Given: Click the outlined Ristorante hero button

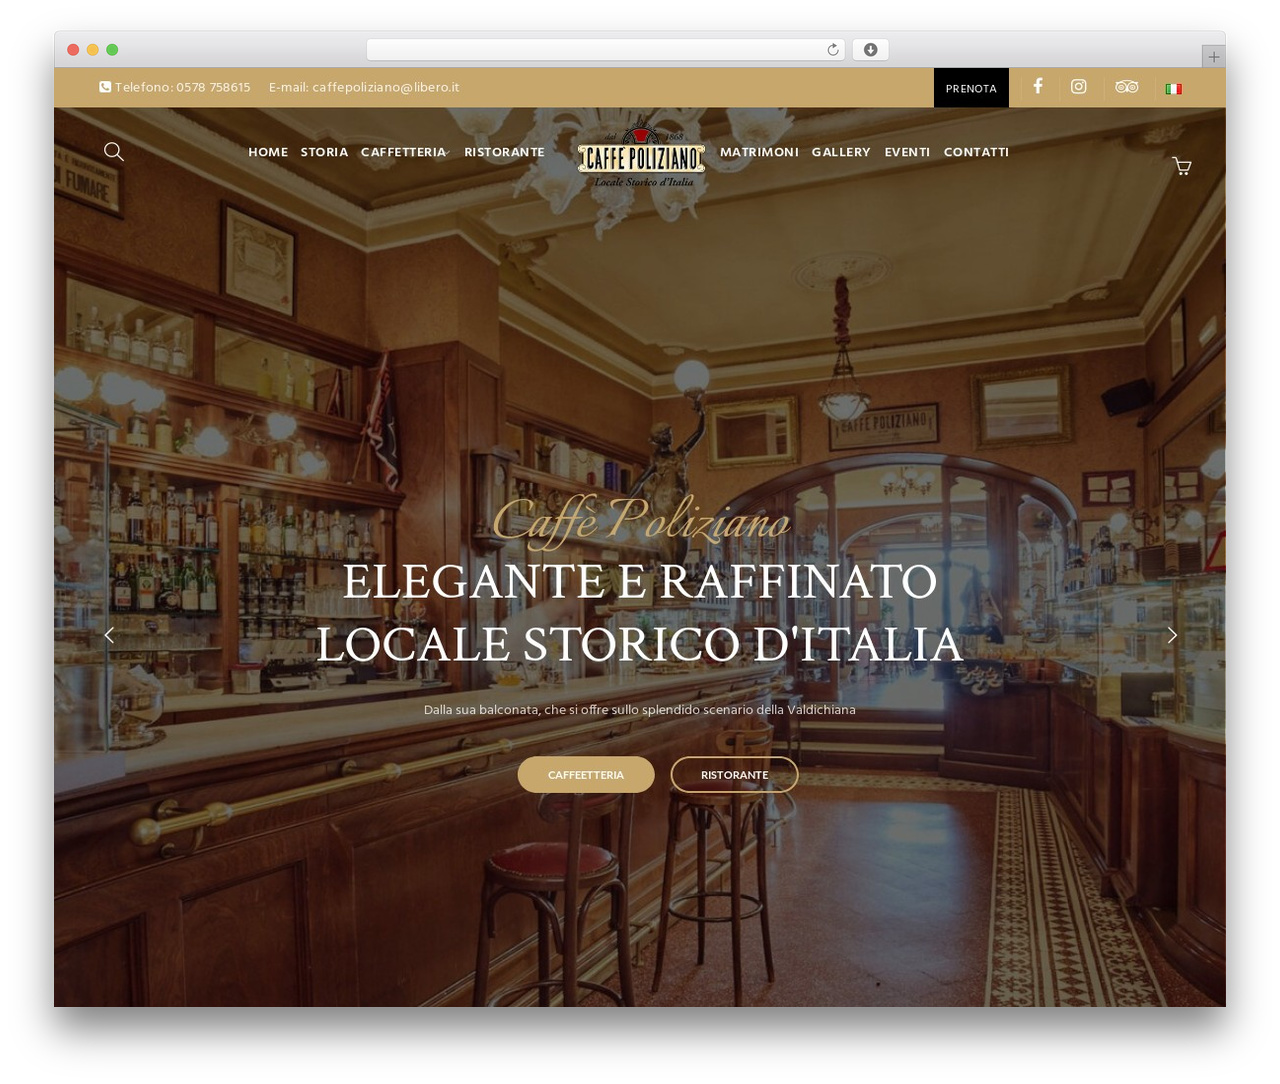Looking at the screenshot, I should [x=734, y=775].
